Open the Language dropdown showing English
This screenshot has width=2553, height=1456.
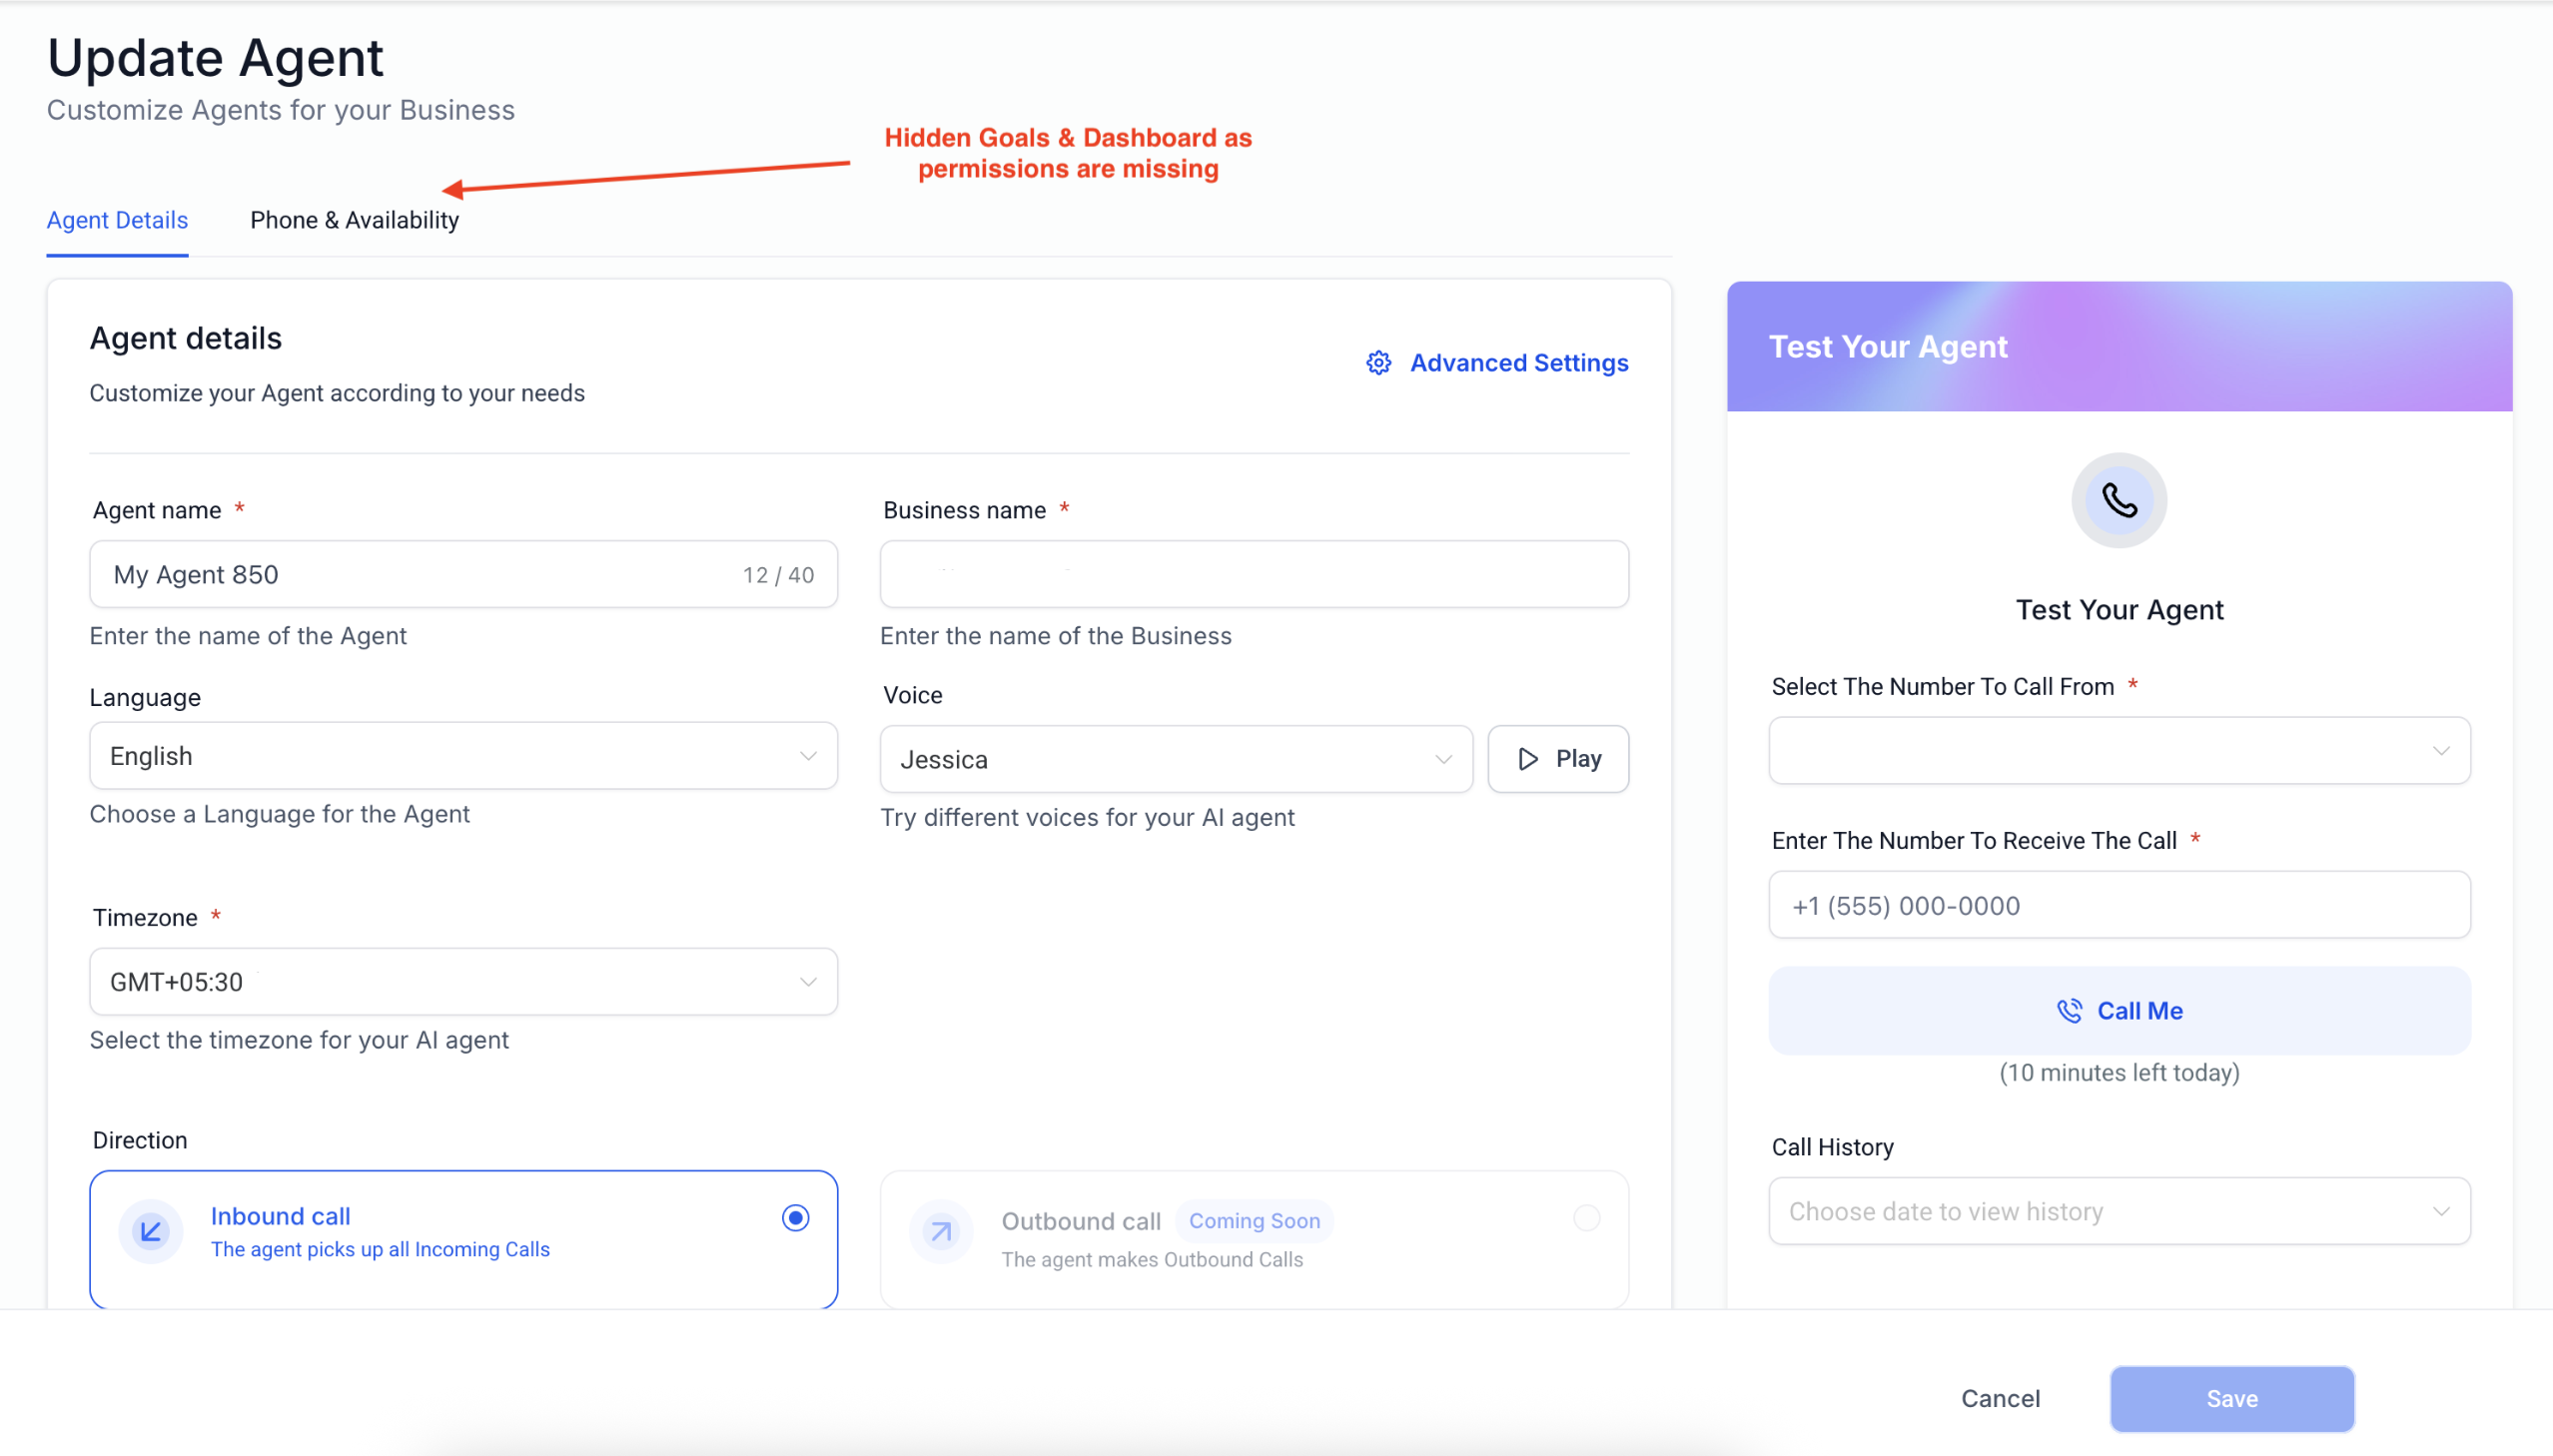click(x=463, y=756)
